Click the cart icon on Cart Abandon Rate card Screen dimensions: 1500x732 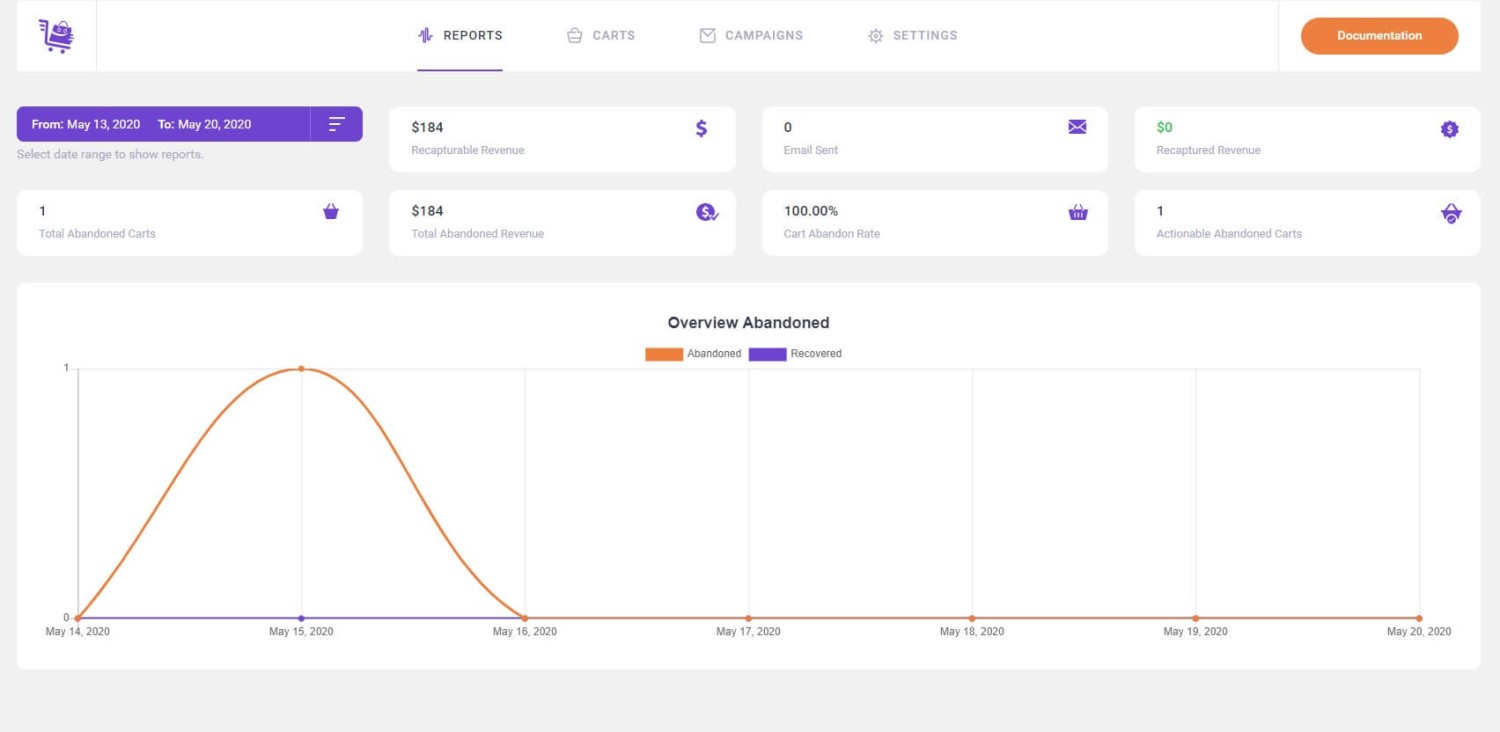coord(1077,212)
